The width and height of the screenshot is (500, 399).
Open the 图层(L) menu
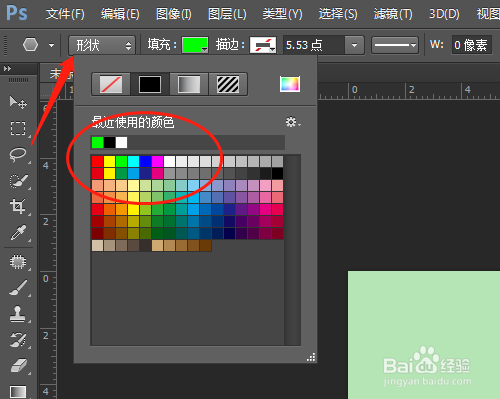pos(227,14)
